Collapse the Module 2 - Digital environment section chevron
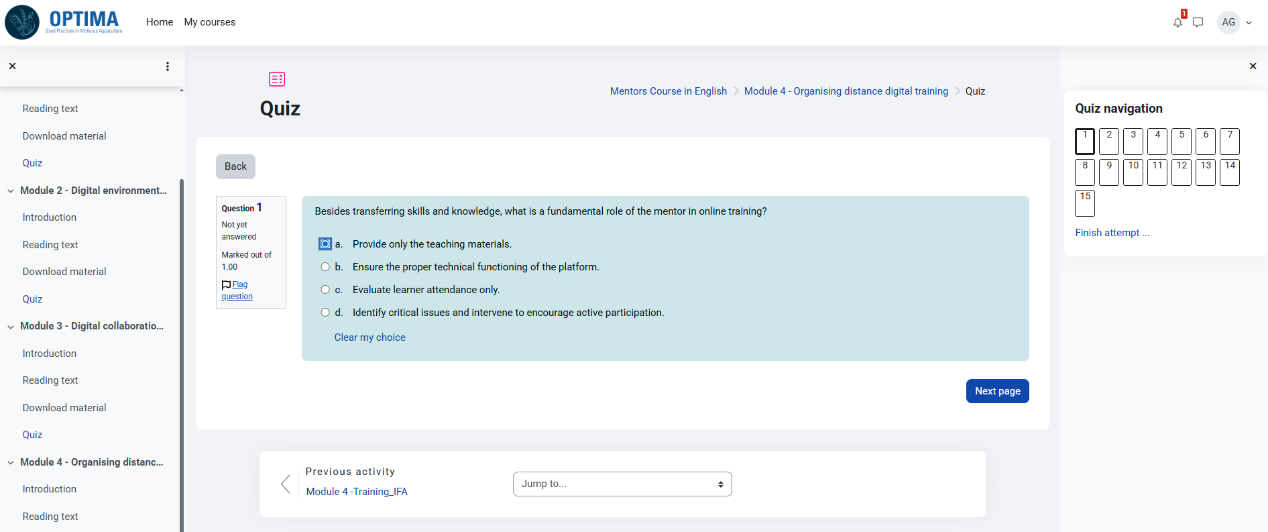Viewport: 1268px width, 532px height. (x=11, y=190)
